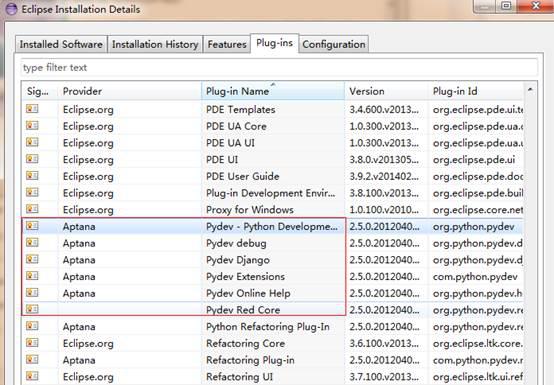The image size is (554, 385).
Task: Select the Pydev Red Core plug-in name
Action: tap(243, 310)
